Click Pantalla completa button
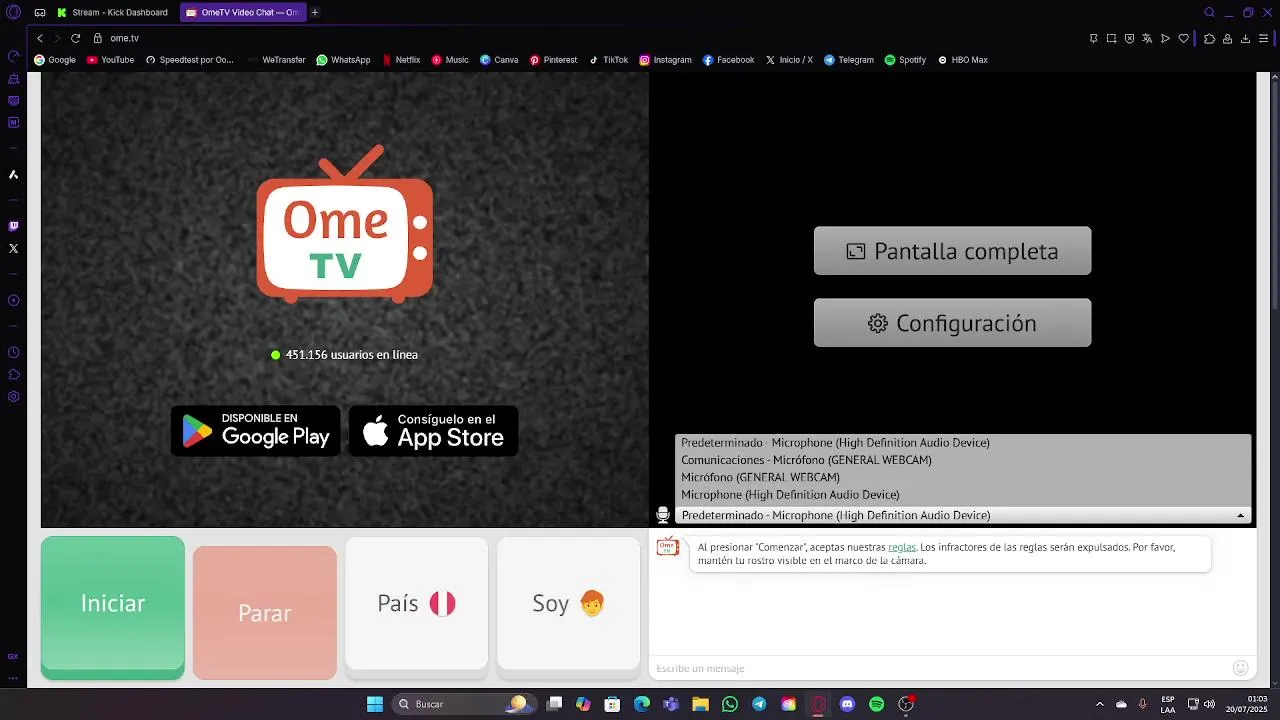The width and height of the screenshot is (1280, 720). tap(952, 251)
